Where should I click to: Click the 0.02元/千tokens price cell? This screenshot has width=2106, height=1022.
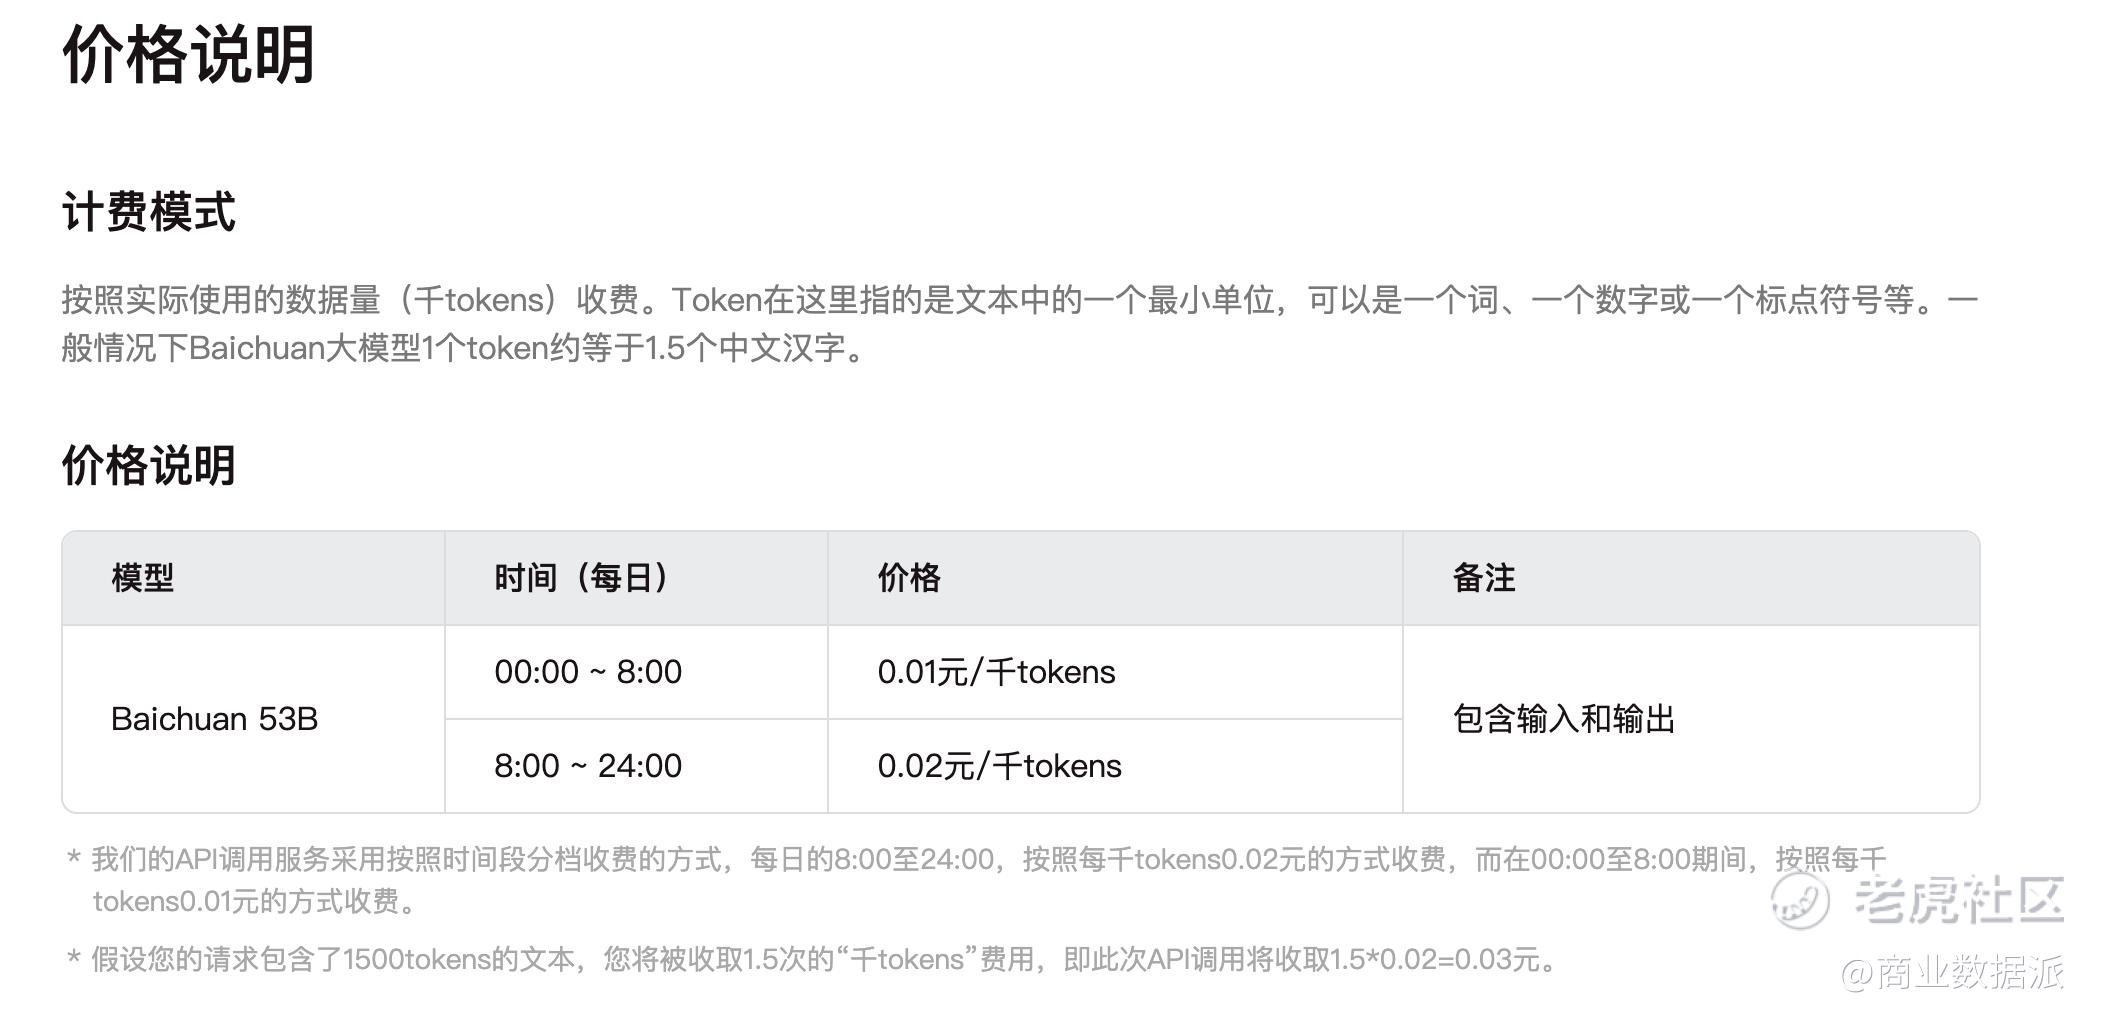coord(999,766)
